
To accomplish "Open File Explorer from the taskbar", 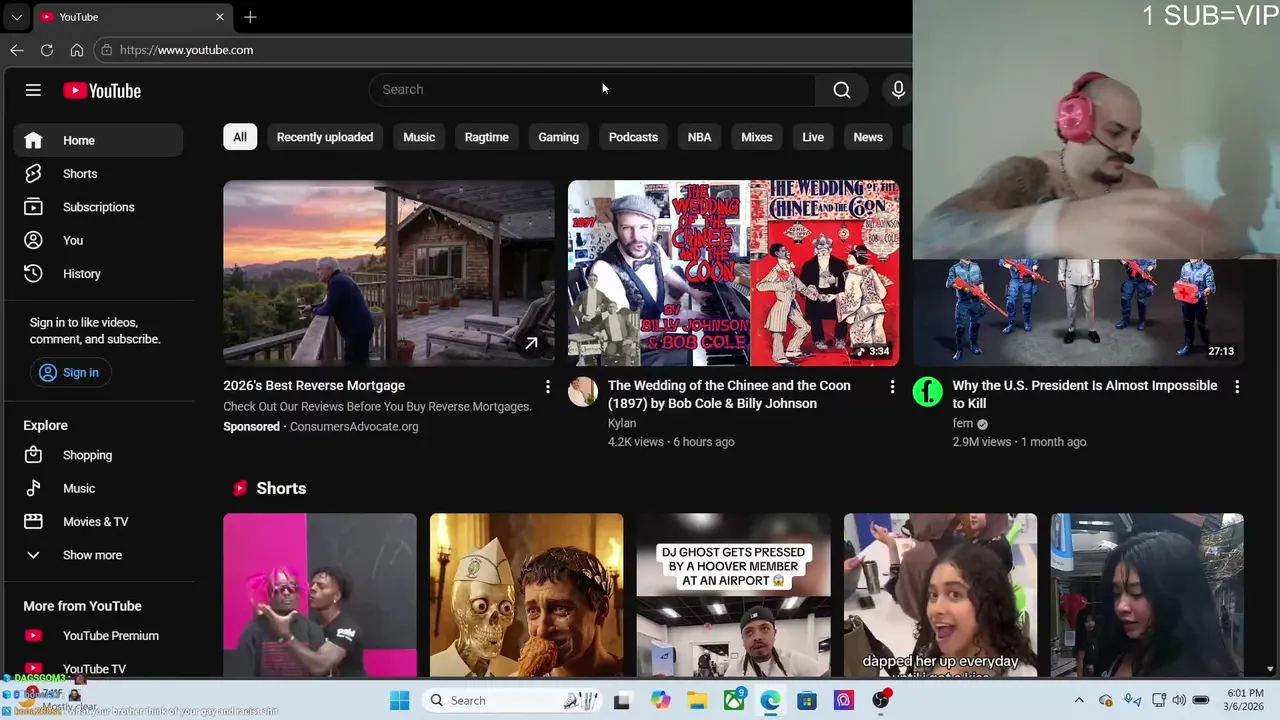I will click(696, 701).
